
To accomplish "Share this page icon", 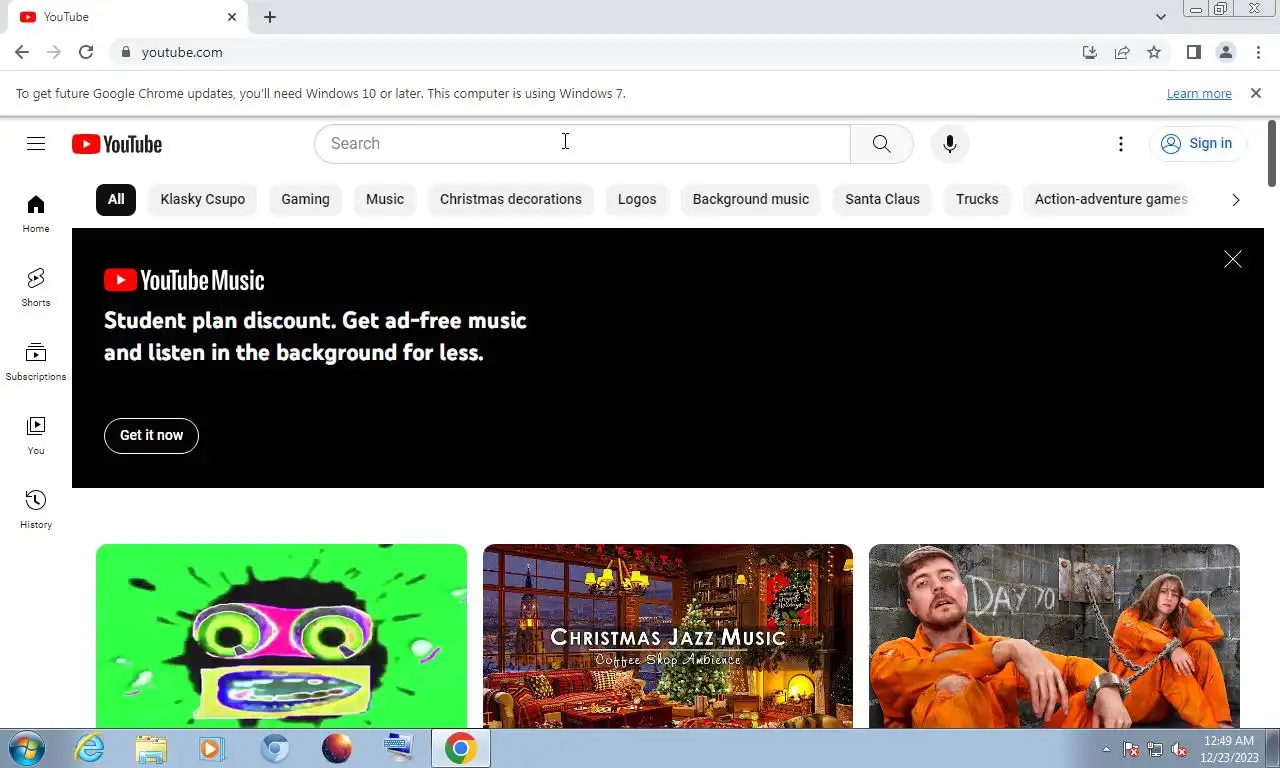I will click(x=1122, y=52).
